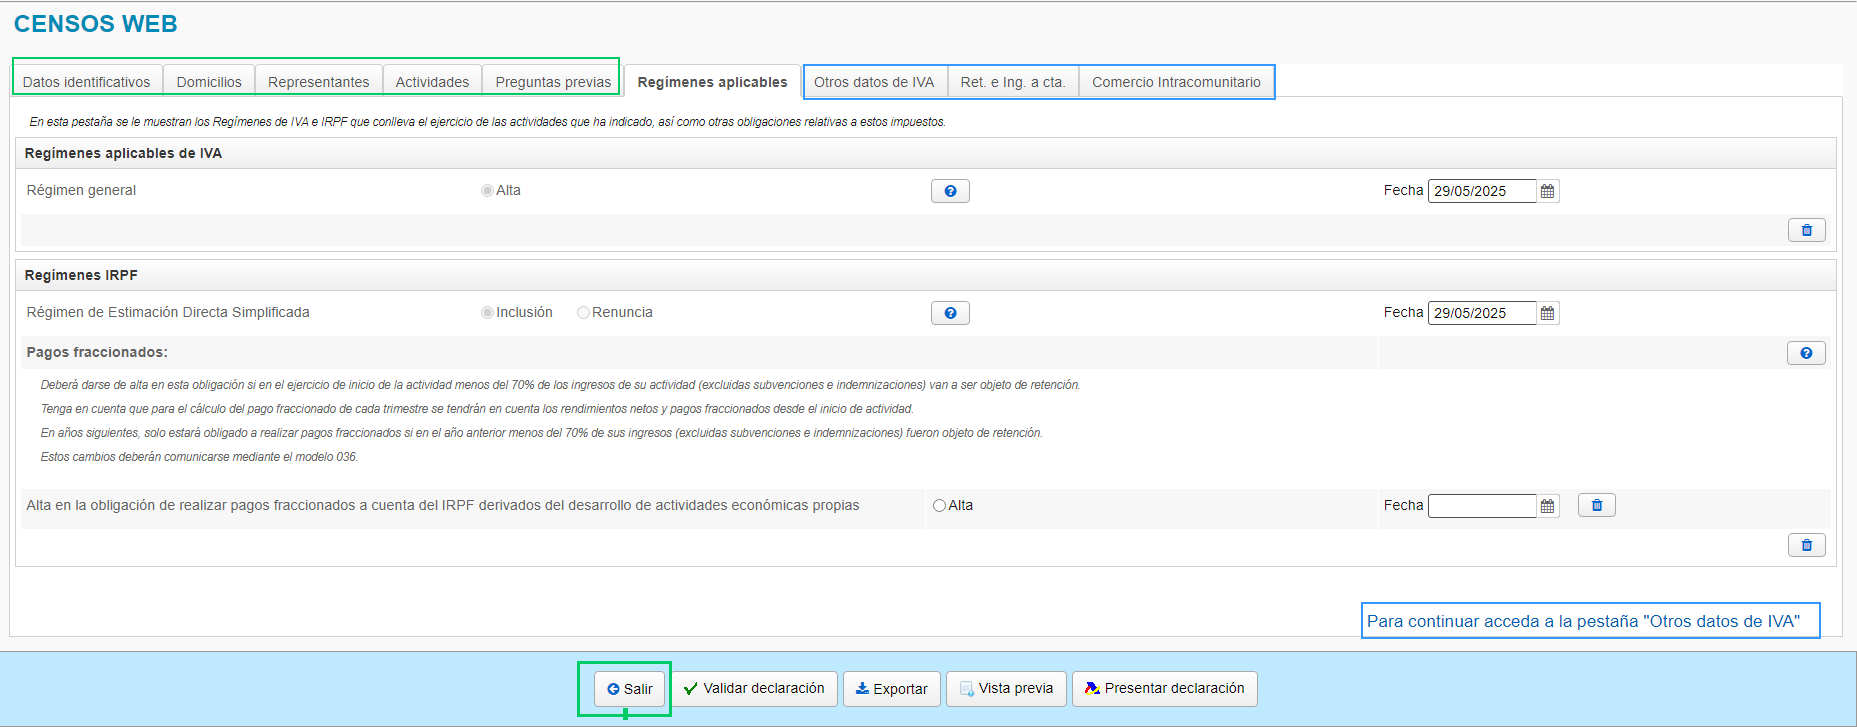The width and height of the screenshot is (1857, 727).
Task: Click trash icon in IVA regimes section
Action: pos(1806,230)
